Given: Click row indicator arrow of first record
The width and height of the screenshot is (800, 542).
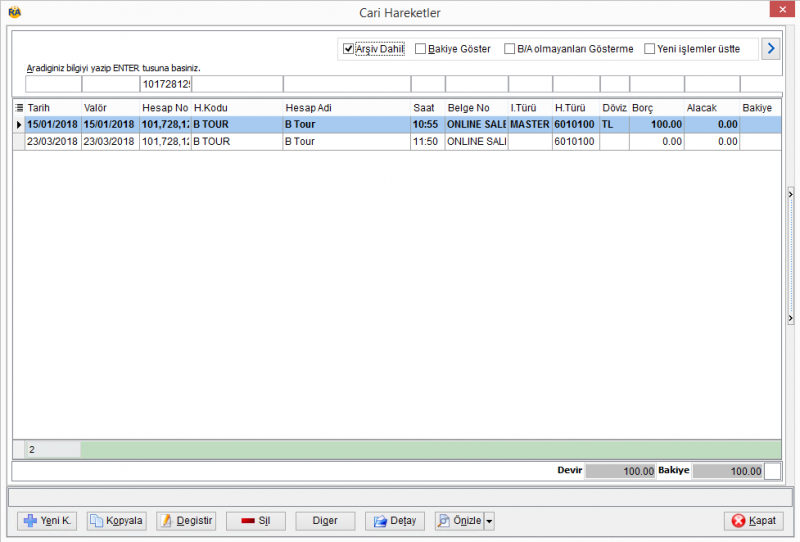Looking at the screenshot, I should pyautogui.click(x=19, y=125).
